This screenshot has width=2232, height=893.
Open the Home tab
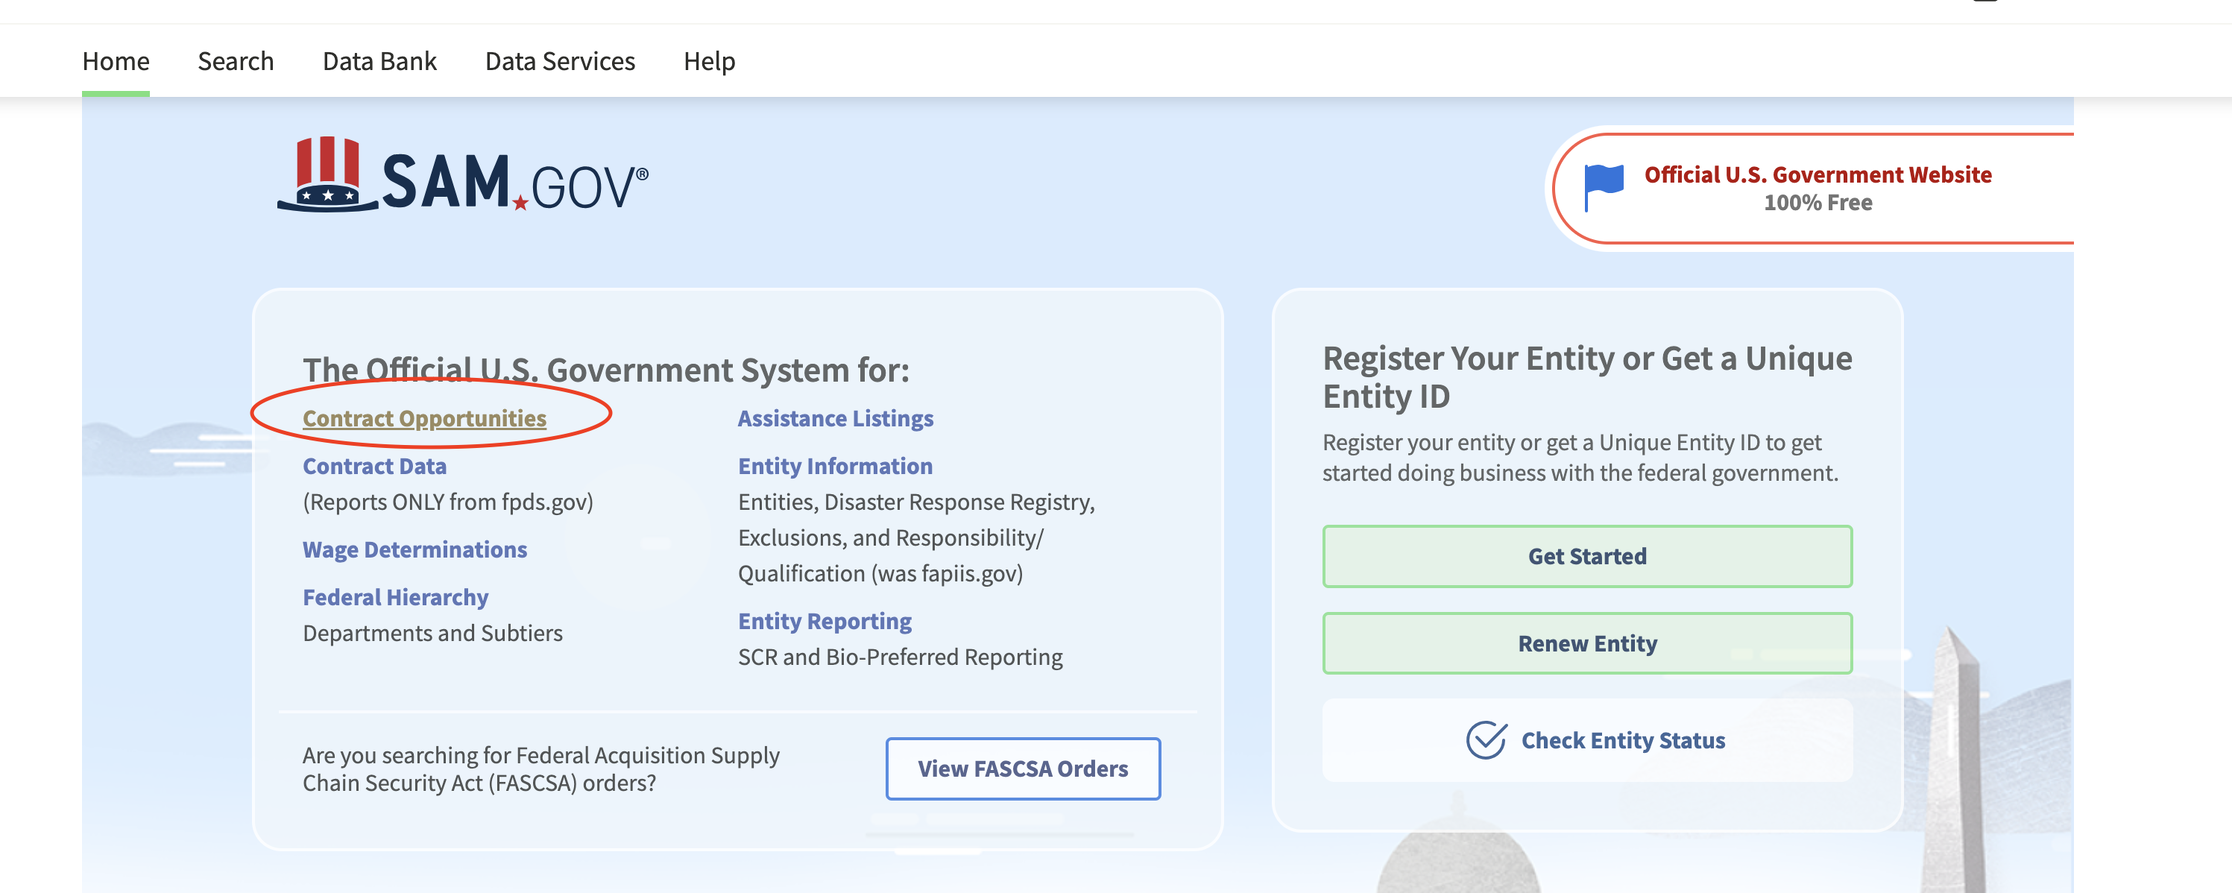[x=116, y=61]
